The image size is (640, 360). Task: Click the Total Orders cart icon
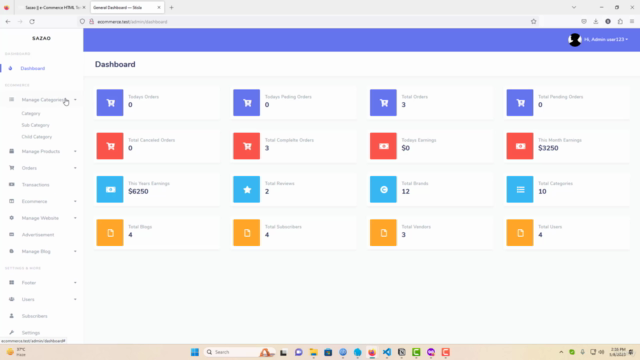[x=383, y=102]
